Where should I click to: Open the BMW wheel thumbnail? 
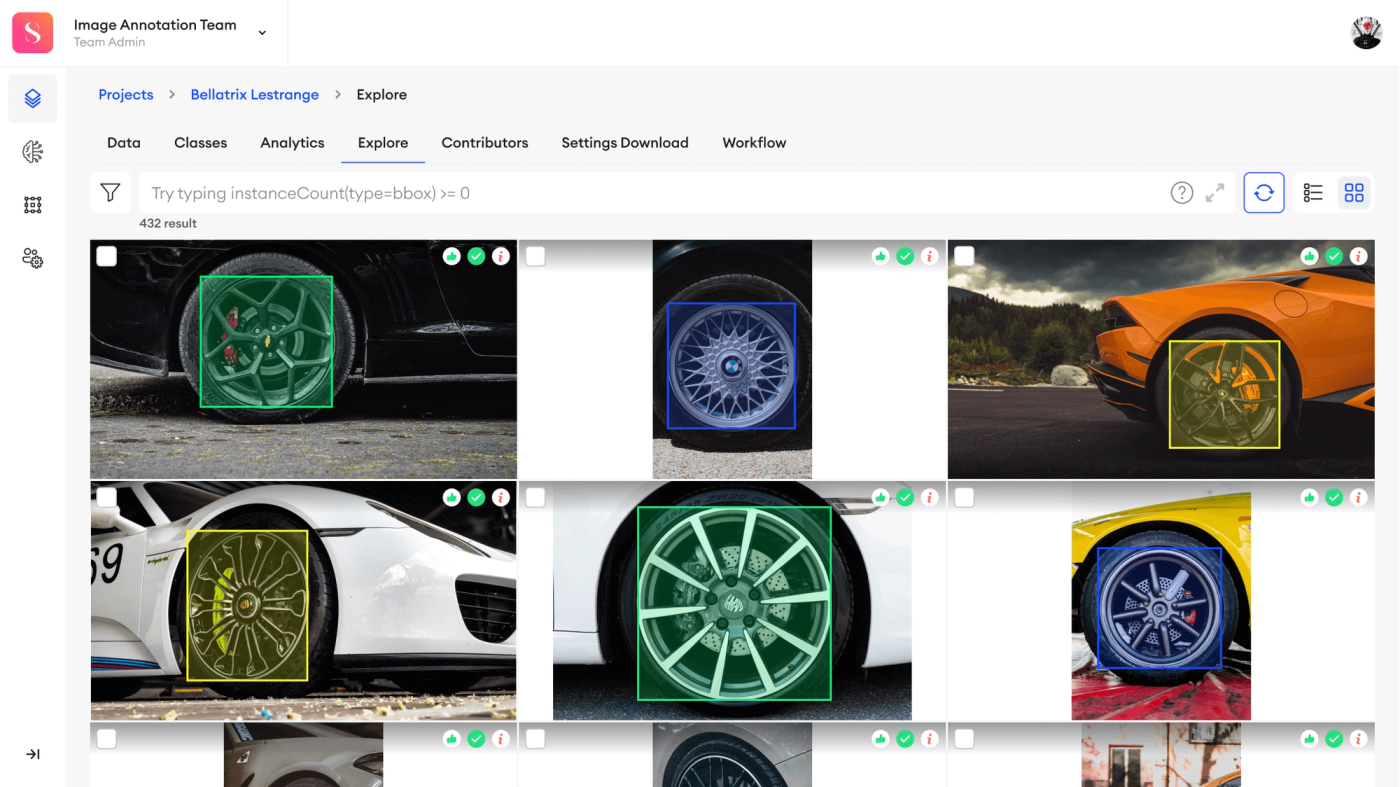[x=732, y=359]
